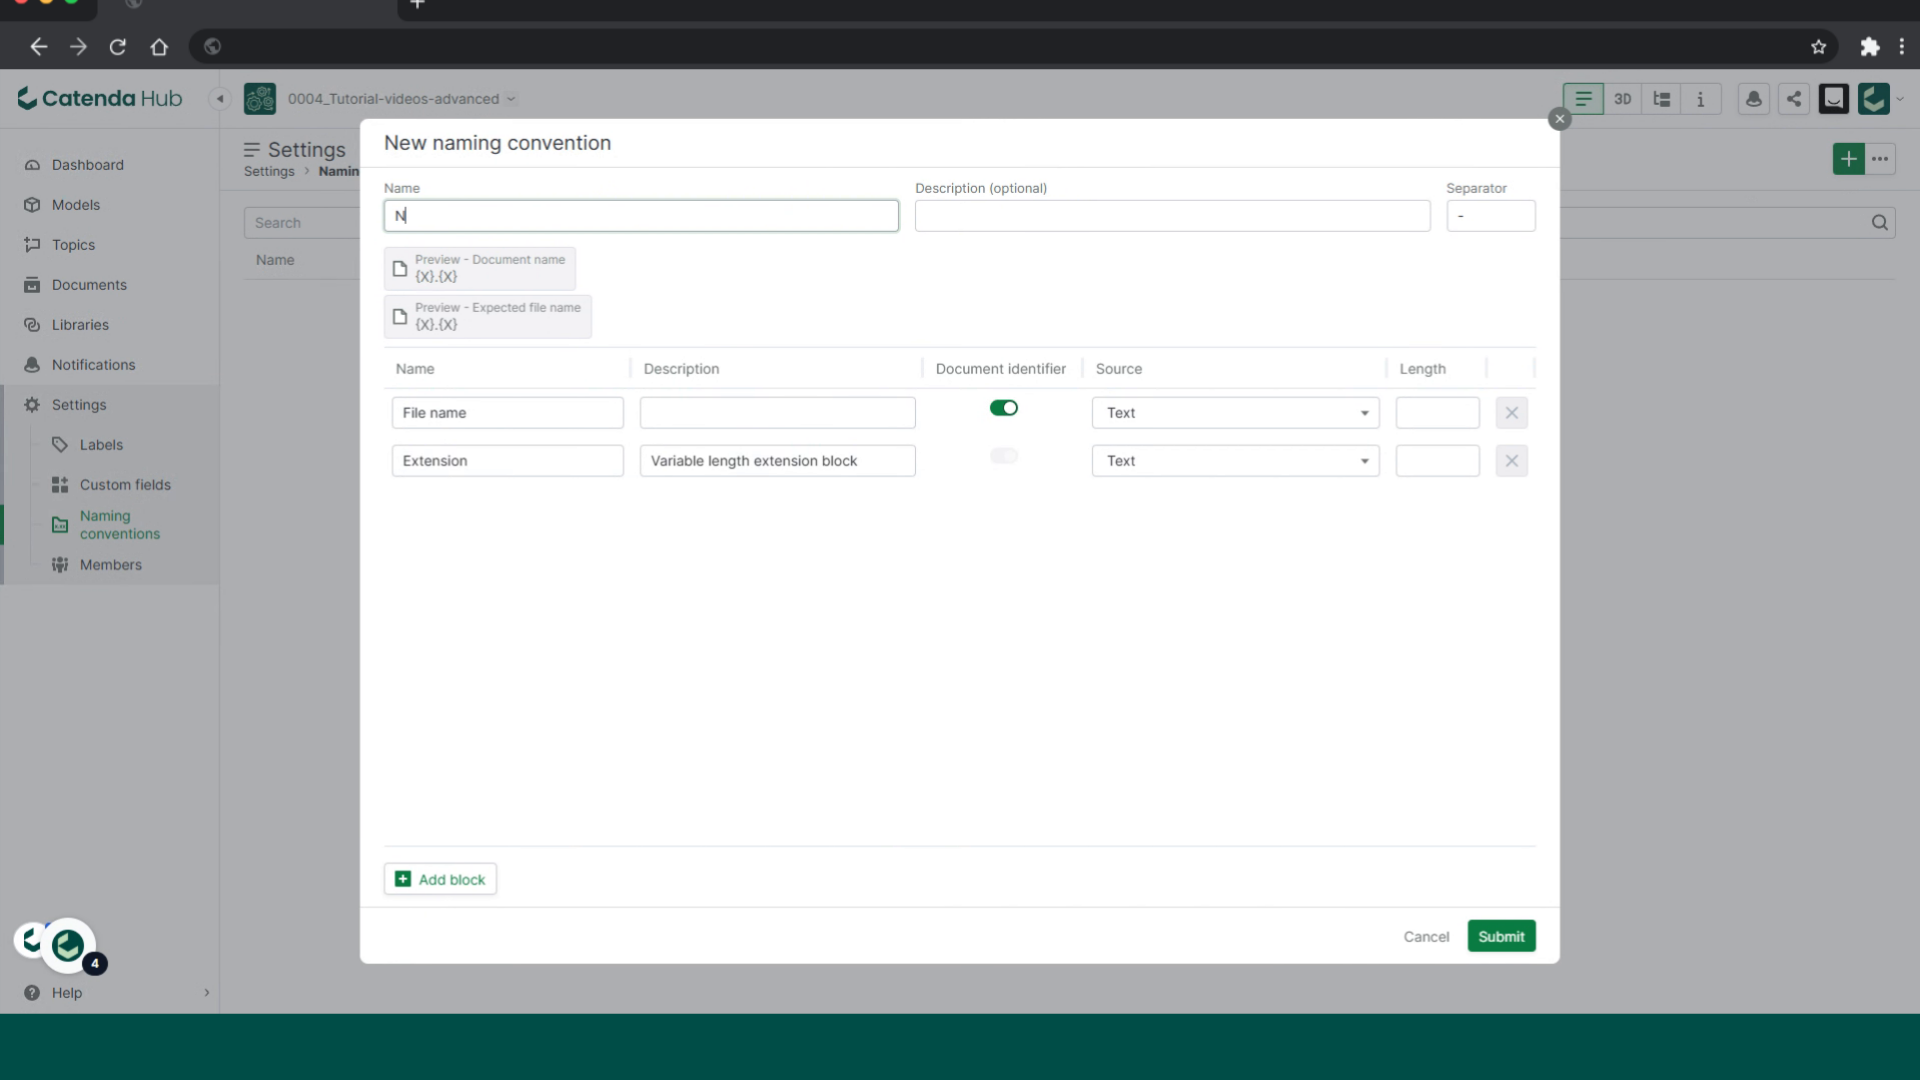Open the more options ellipsis menu

(x=1880, y=159)
